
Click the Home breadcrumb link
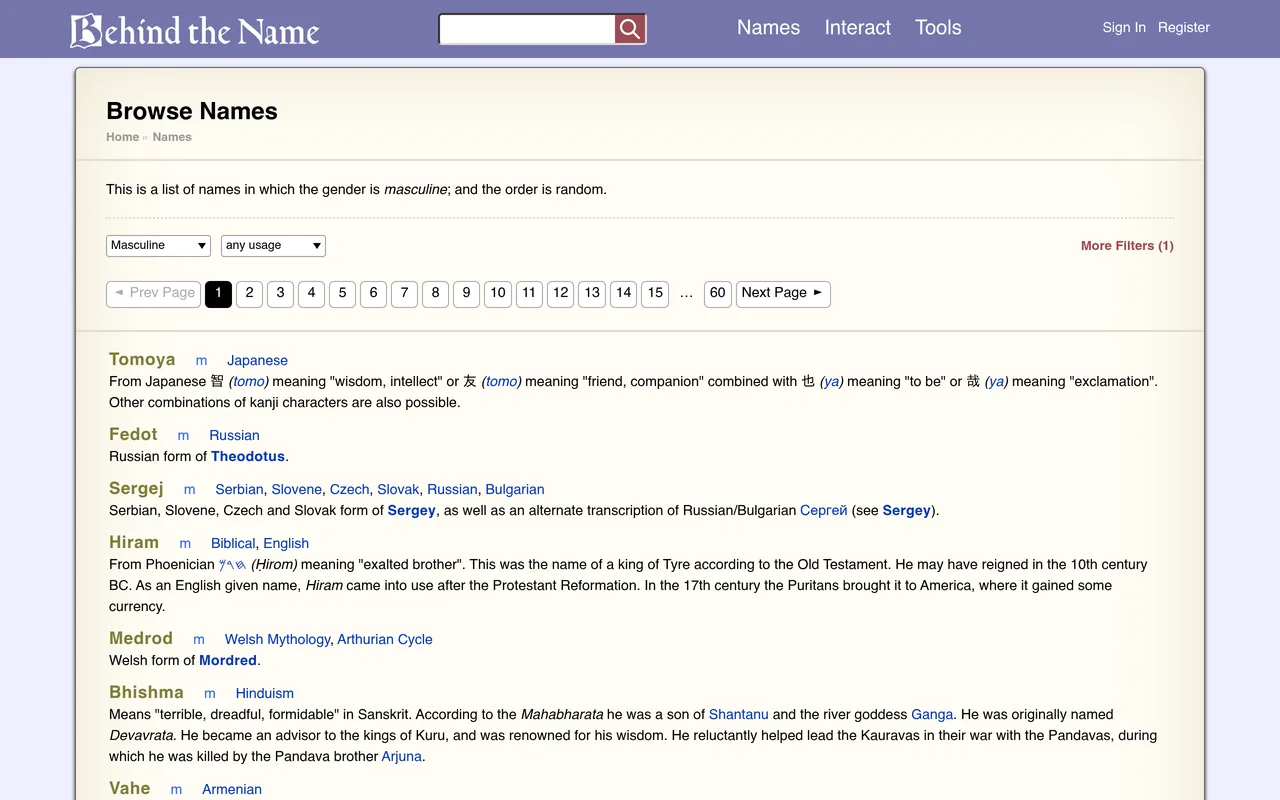point(123,138)
